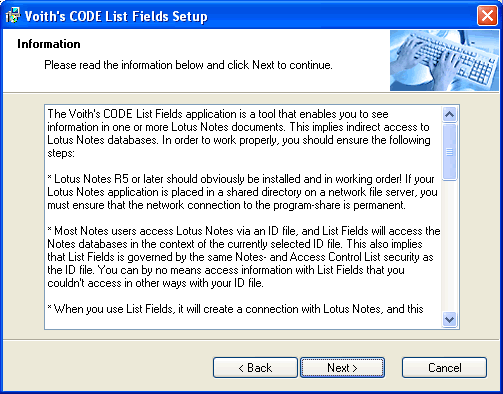Click the "Lotus Notes R5 or later" bullet line

tap(241, 179)
